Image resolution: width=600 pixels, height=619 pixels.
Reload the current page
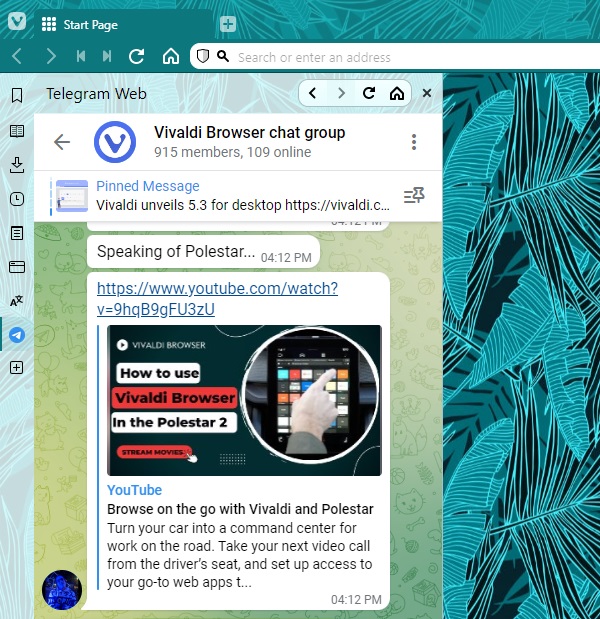pyautogui.click(x=137, y=56)
